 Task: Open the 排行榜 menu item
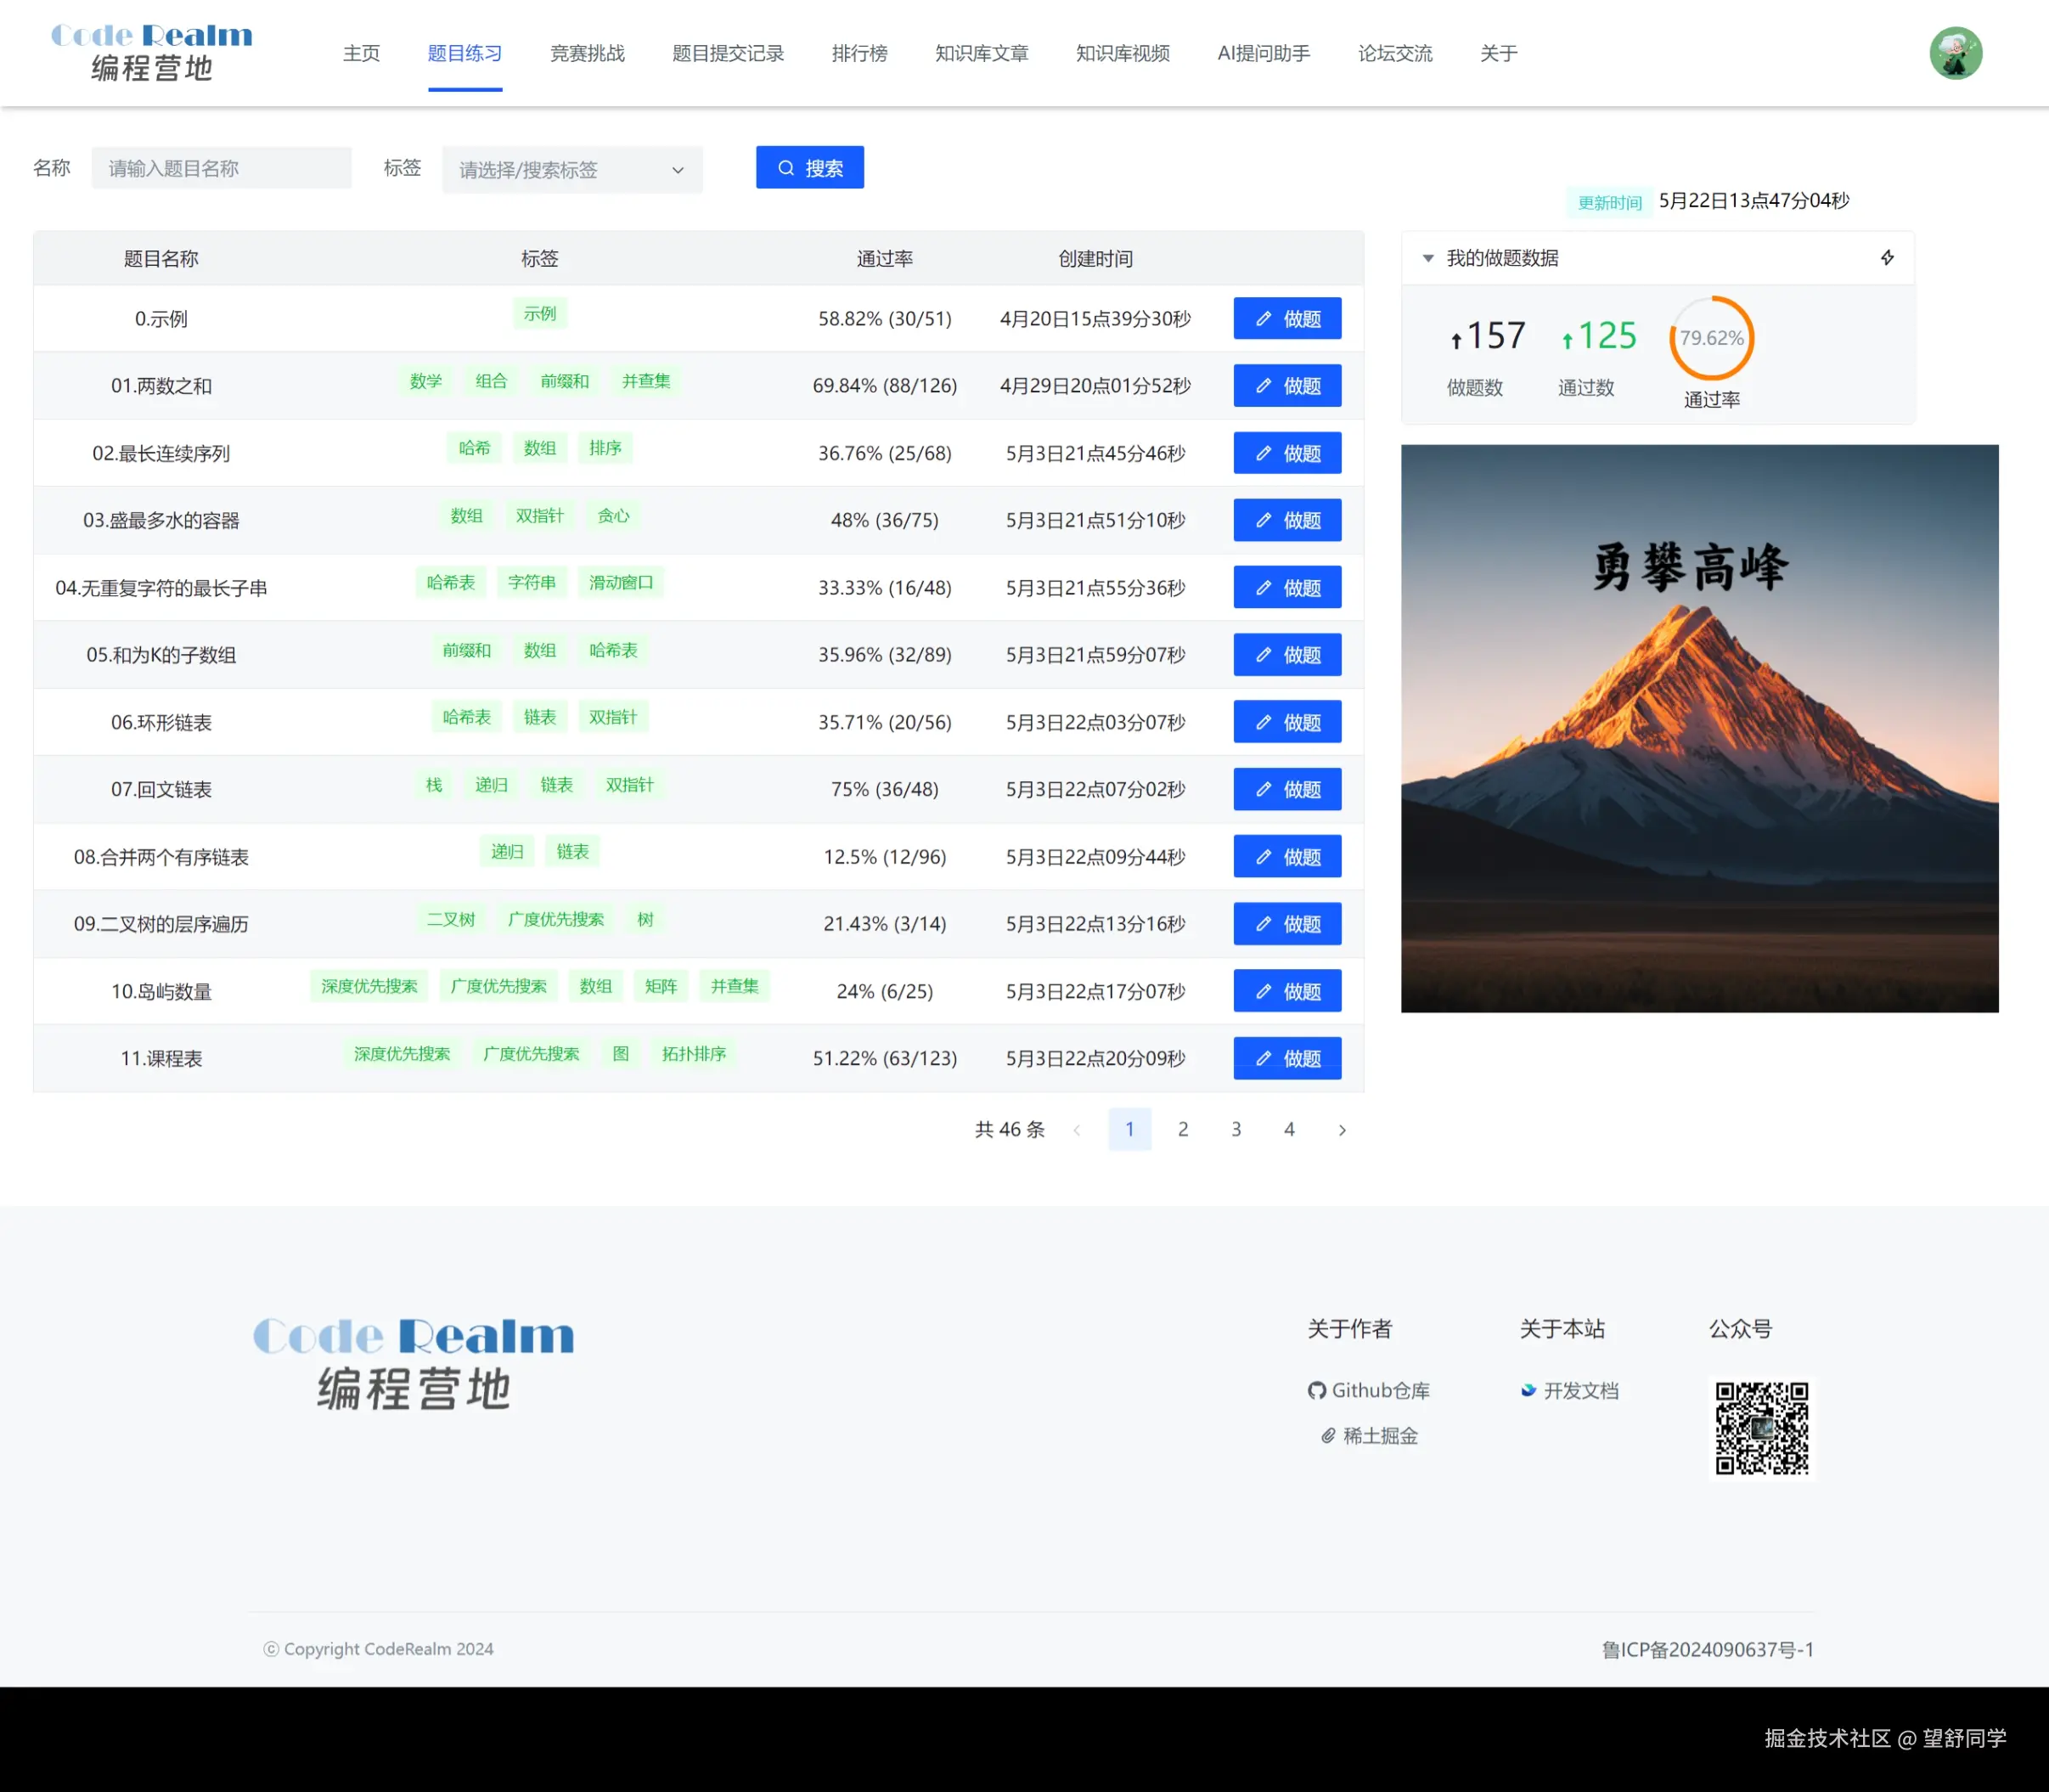pyautogui.click(x=859, y=53)
